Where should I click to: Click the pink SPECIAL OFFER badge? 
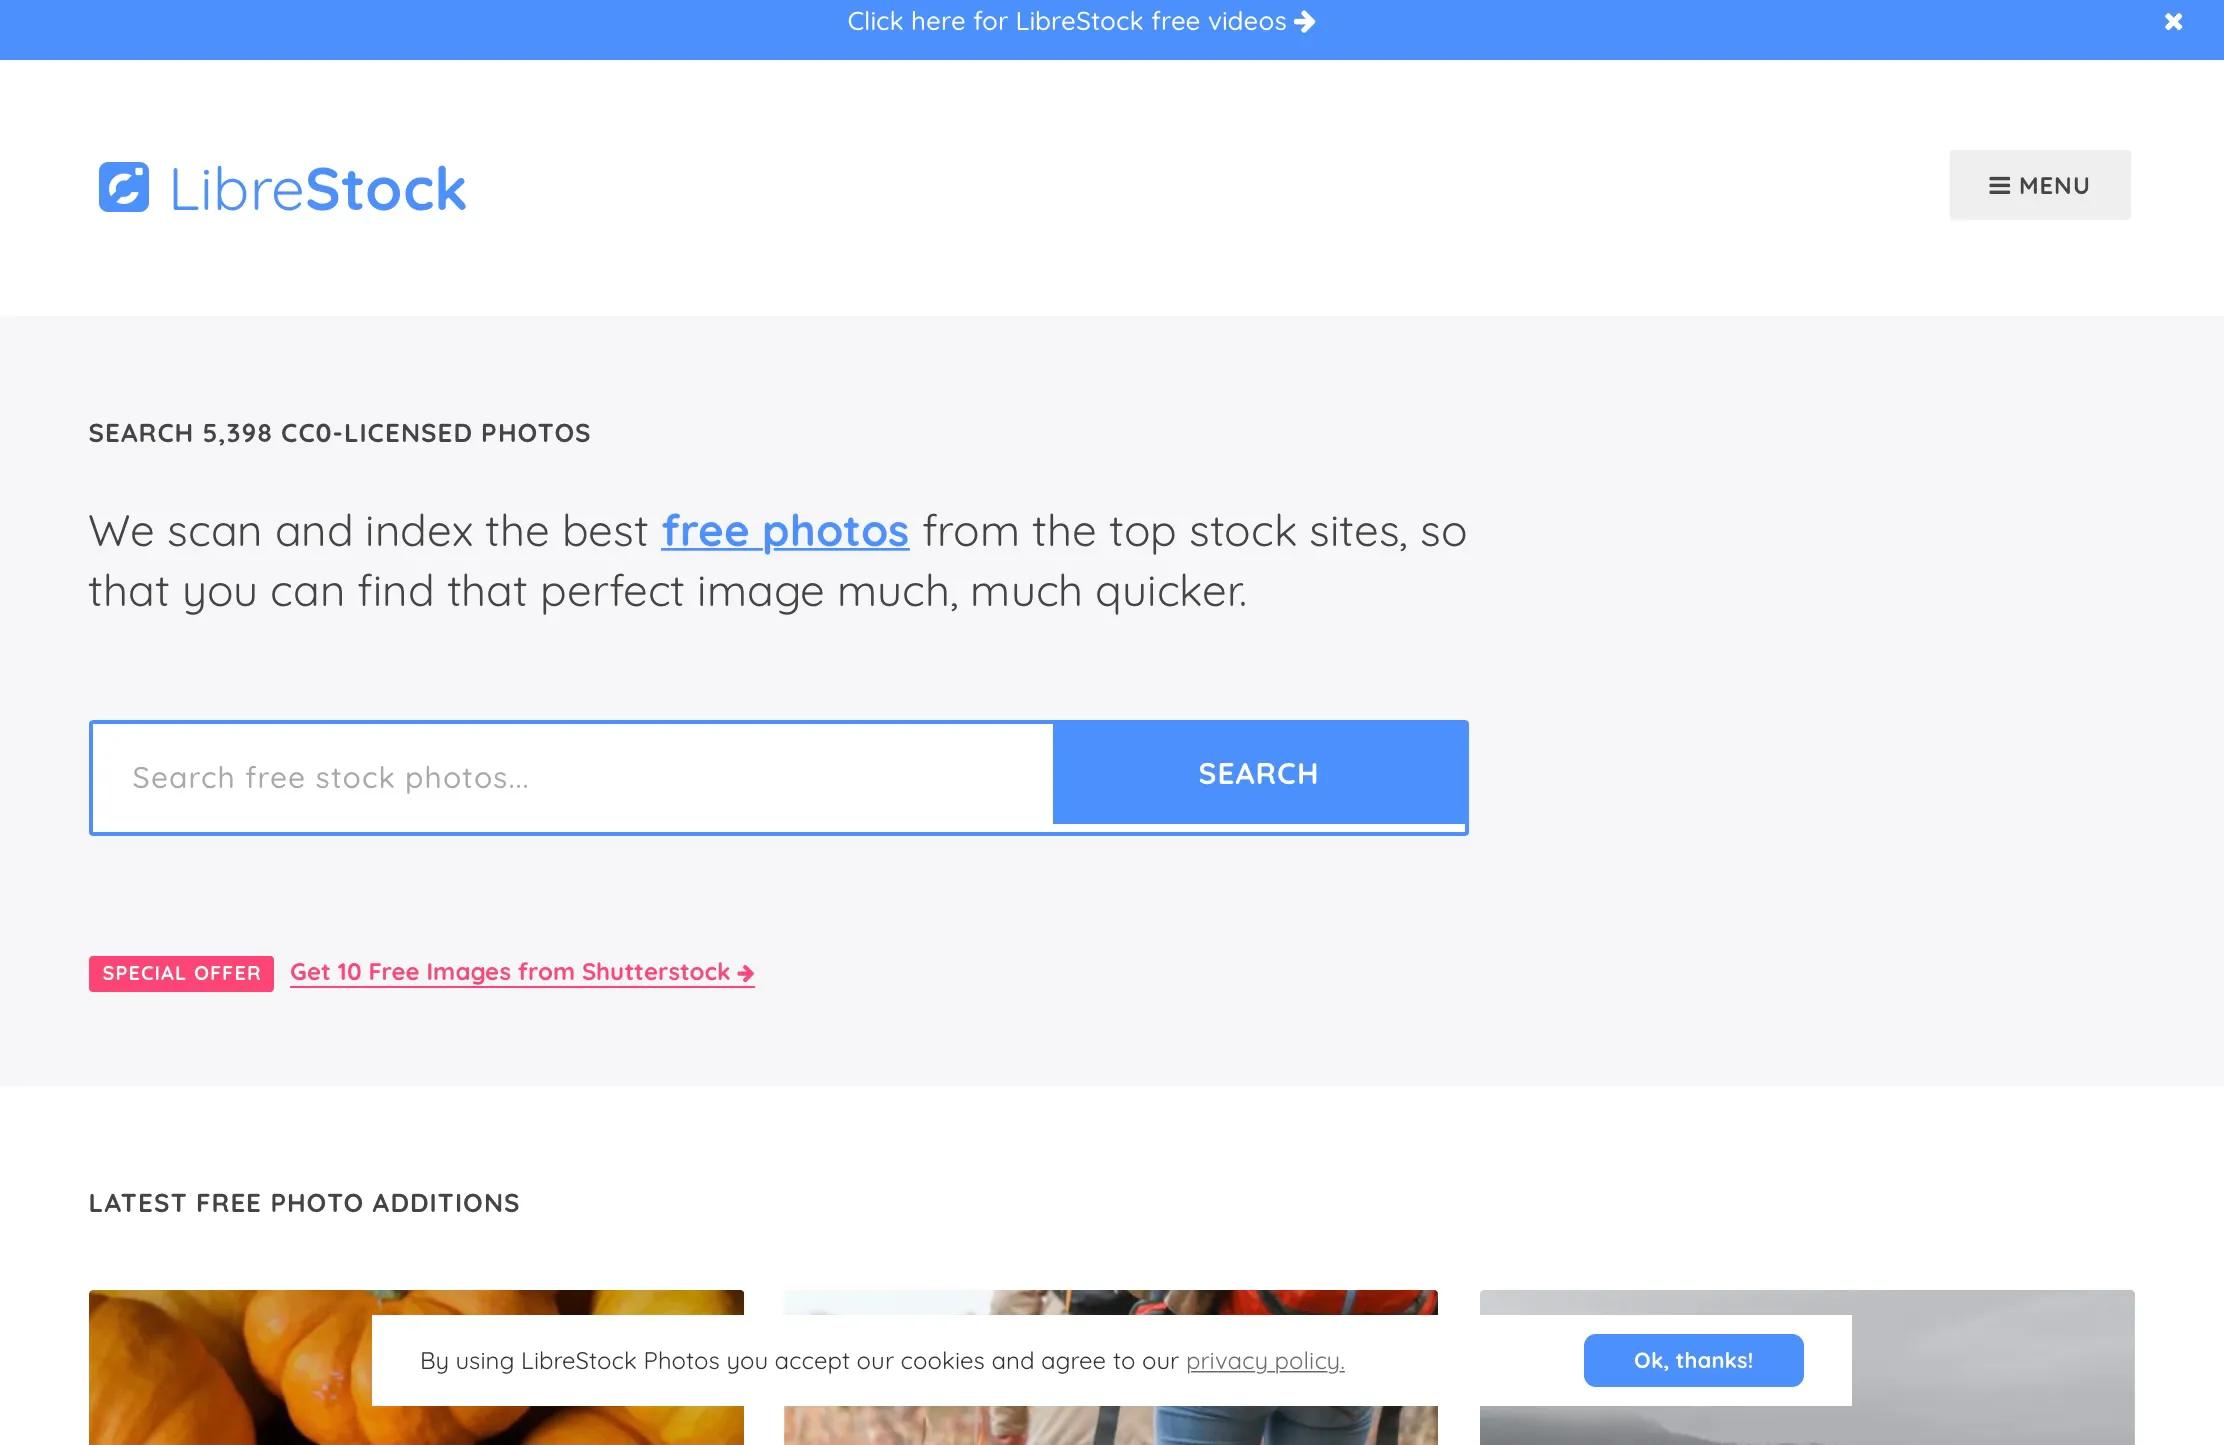[181, 973]
